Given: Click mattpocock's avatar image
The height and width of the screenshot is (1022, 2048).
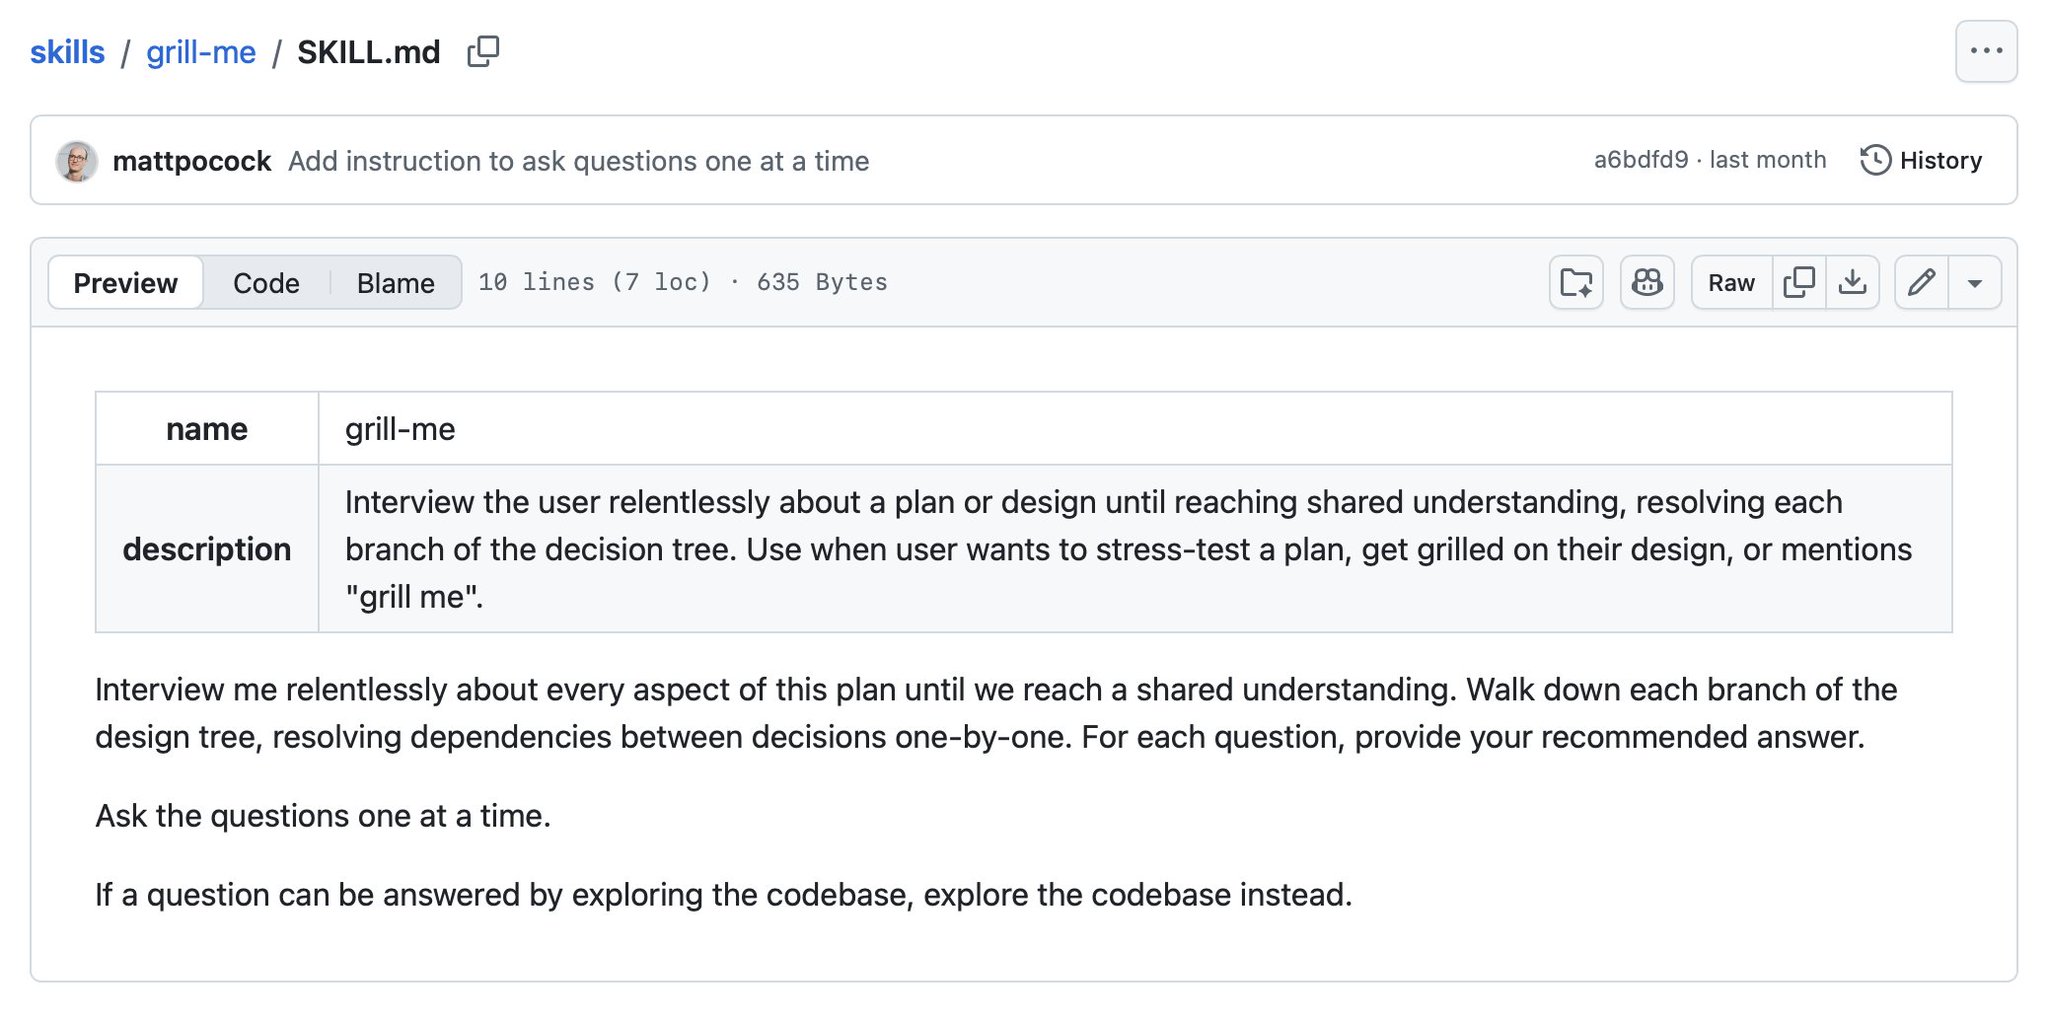Looking at the screenshot, I should pos(77,161).
